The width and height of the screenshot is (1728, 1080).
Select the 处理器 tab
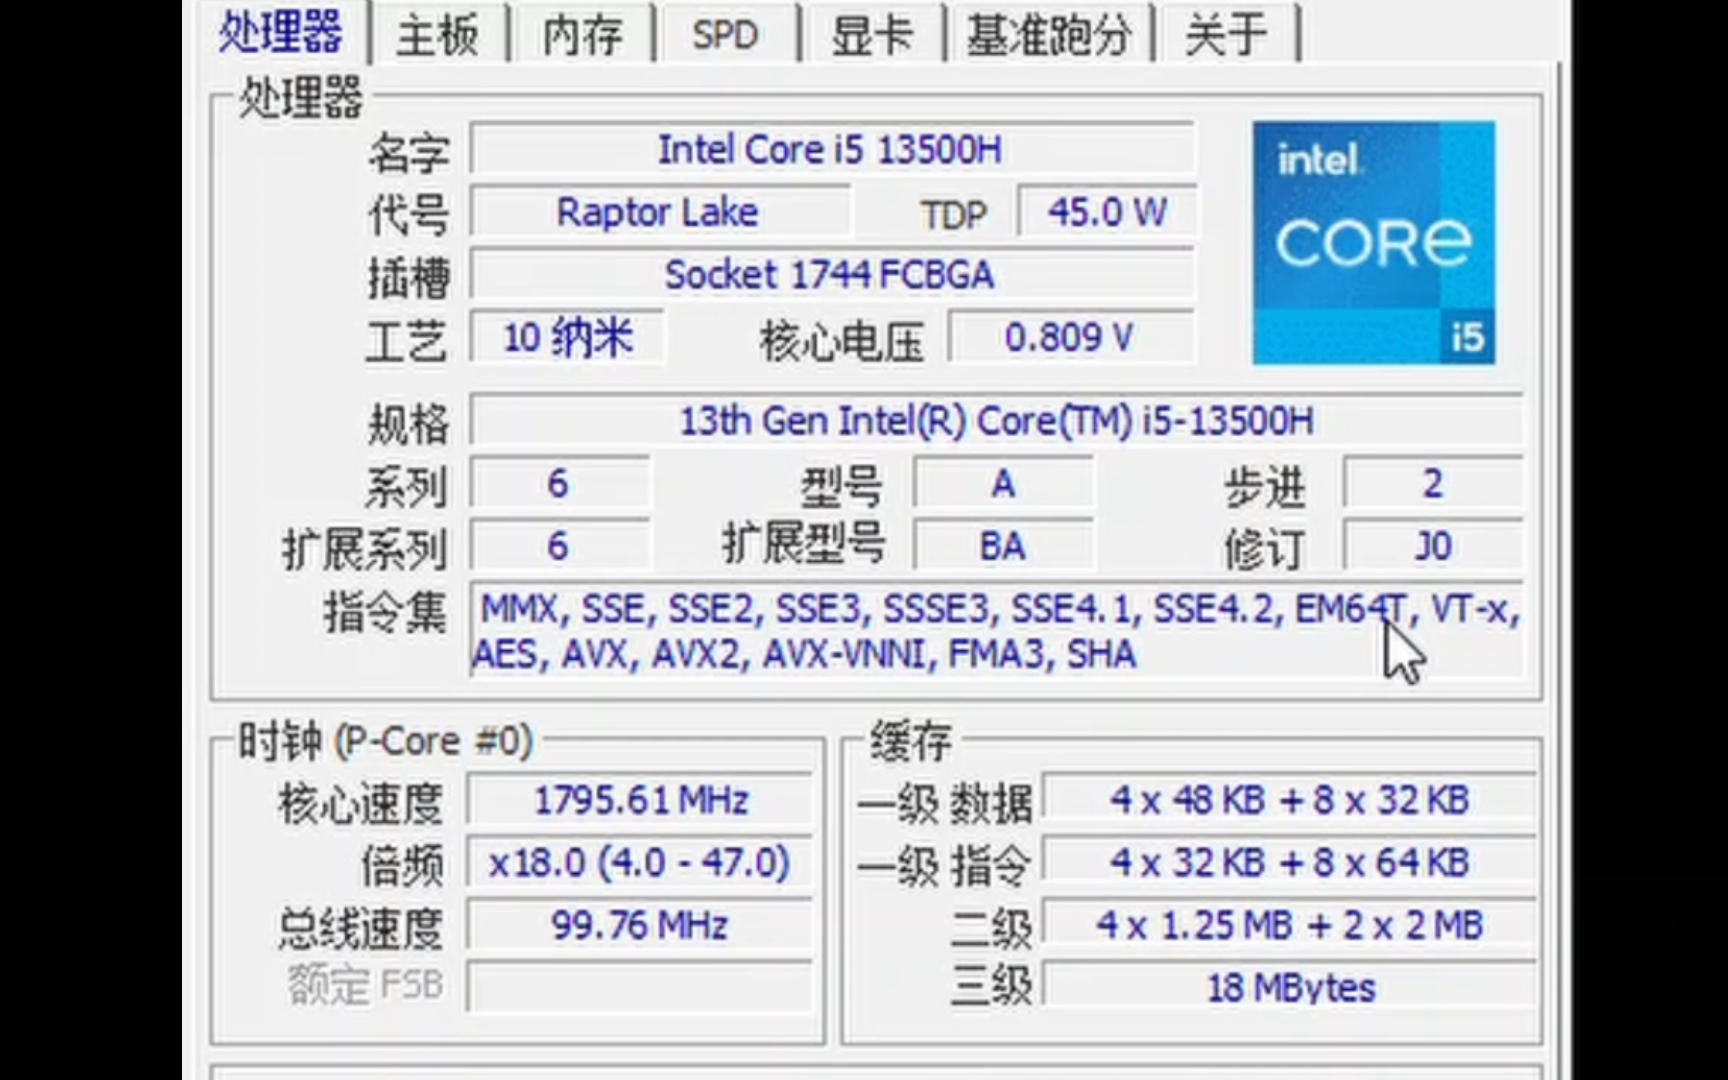pyautogui.click(x=281, y=33)
